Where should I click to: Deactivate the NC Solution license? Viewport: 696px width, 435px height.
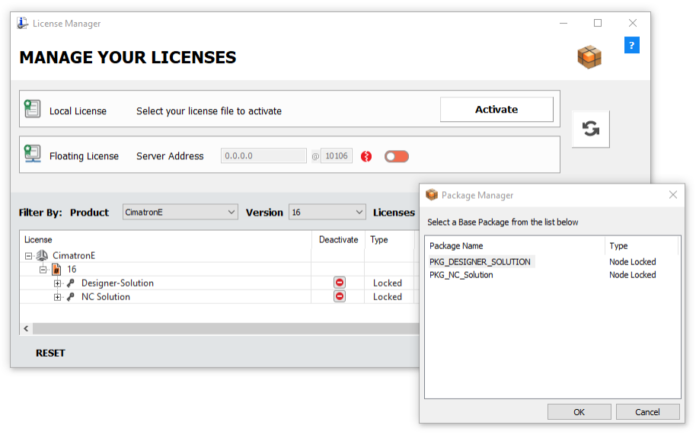(x=339, y=298)
